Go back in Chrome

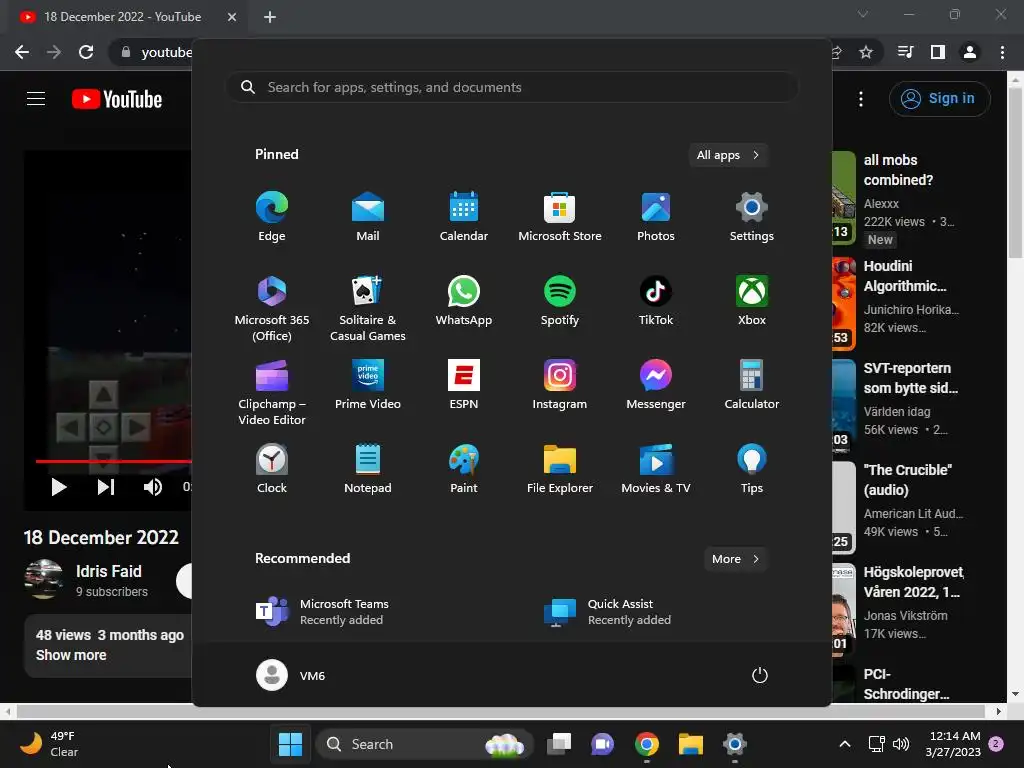pyautogui.click(x=22, y=52)
